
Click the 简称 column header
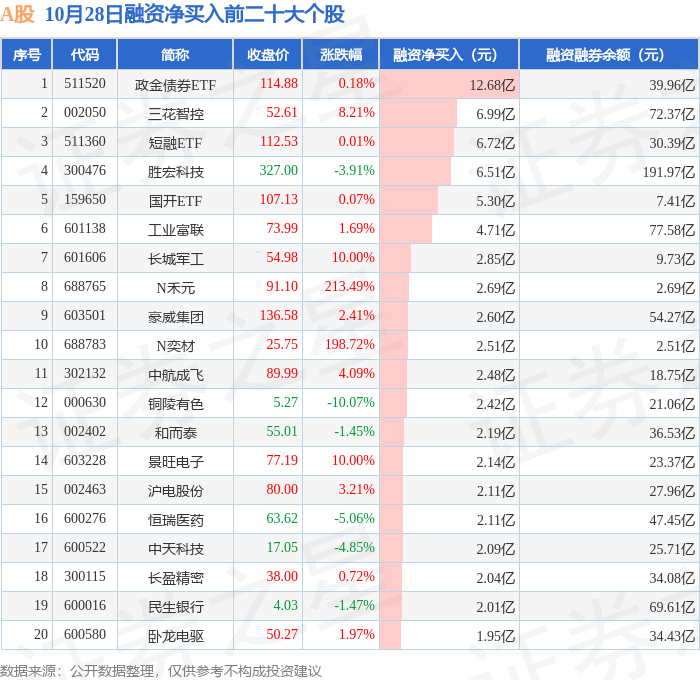tap(175, 54)
